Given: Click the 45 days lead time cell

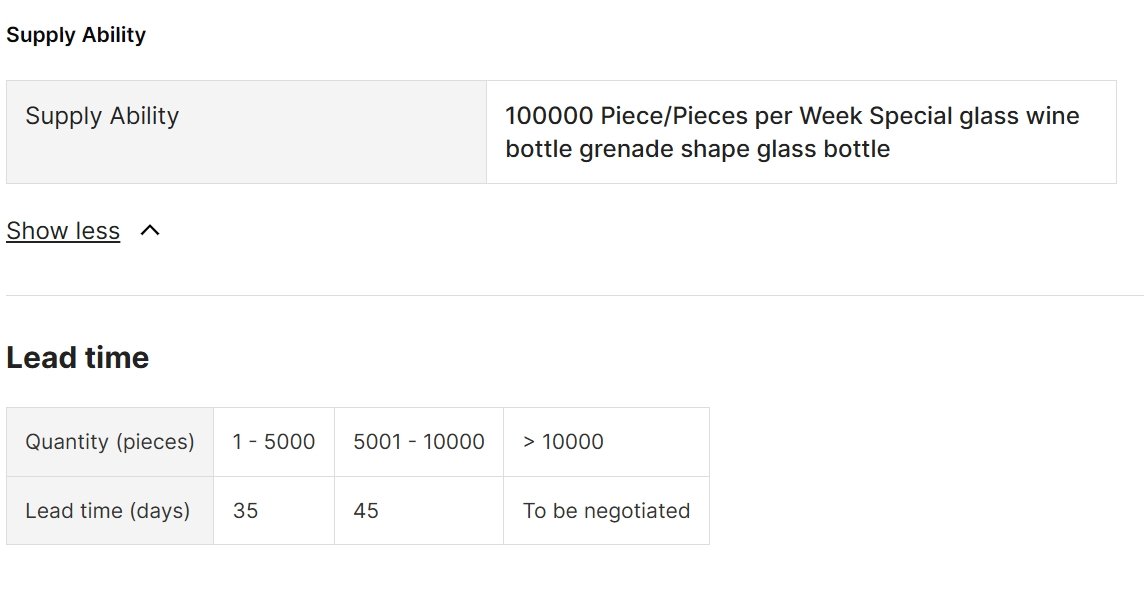Looking at the screenshot, I should pos(419,511).
